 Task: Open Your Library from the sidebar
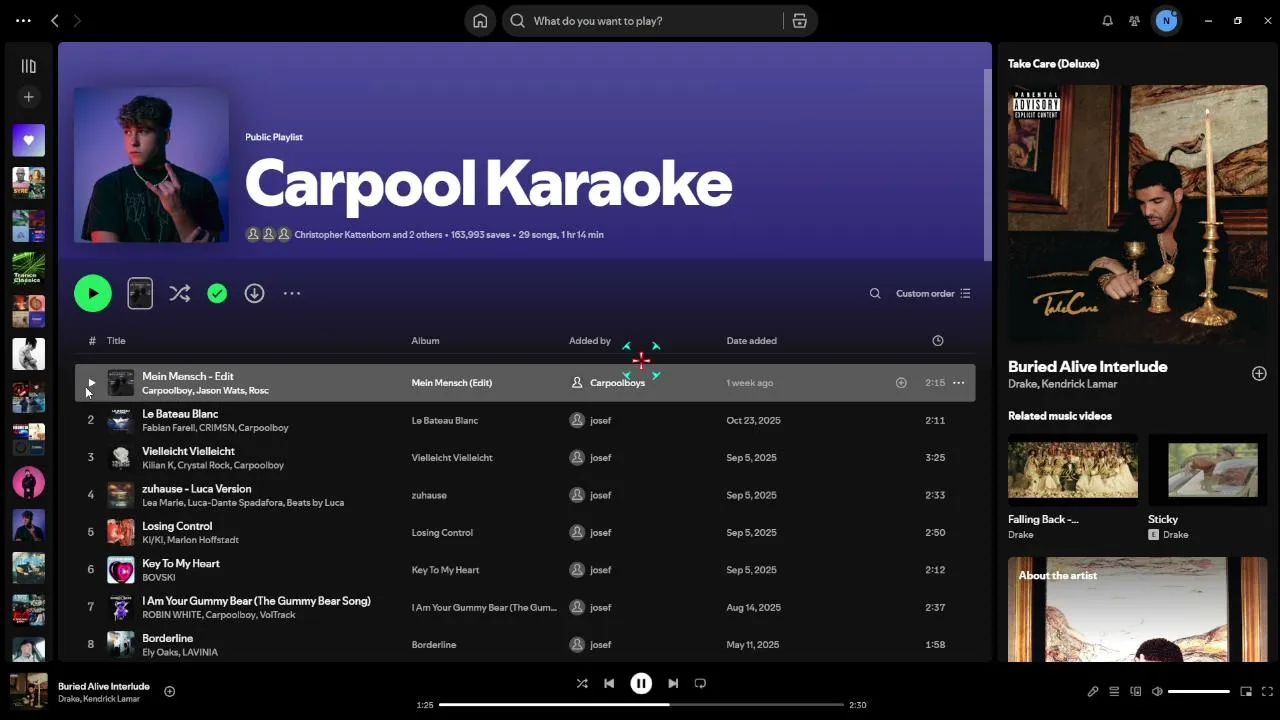(x=28, y=66)
